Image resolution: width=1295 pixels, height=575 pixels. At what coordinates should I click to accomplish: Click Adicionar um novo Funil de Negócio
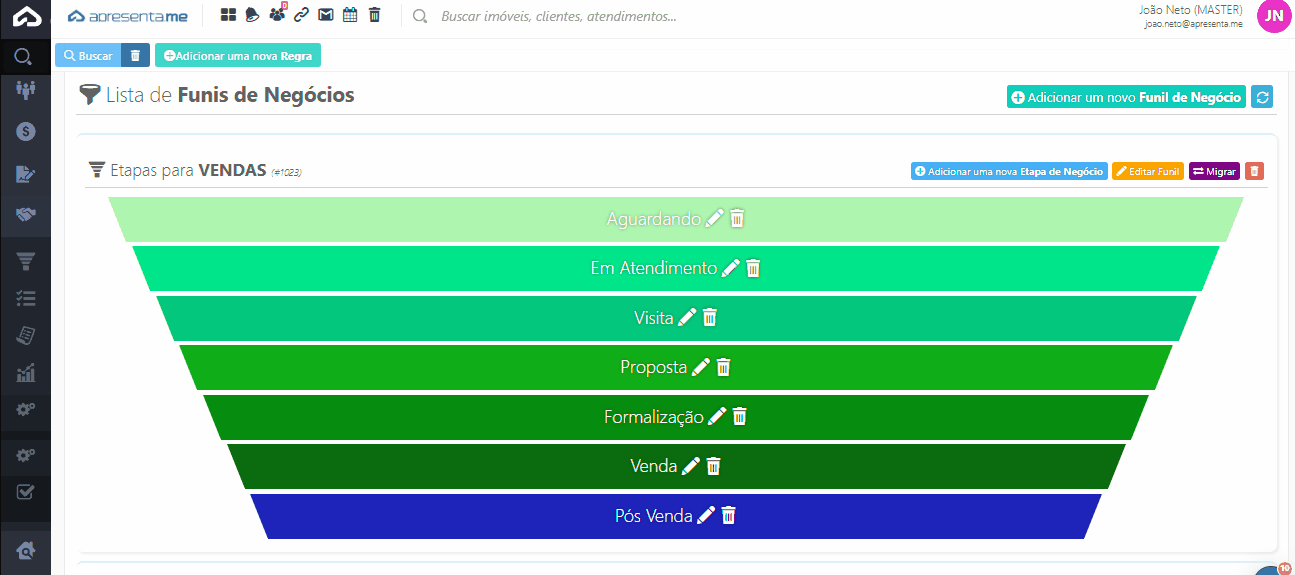(1126, 97)
